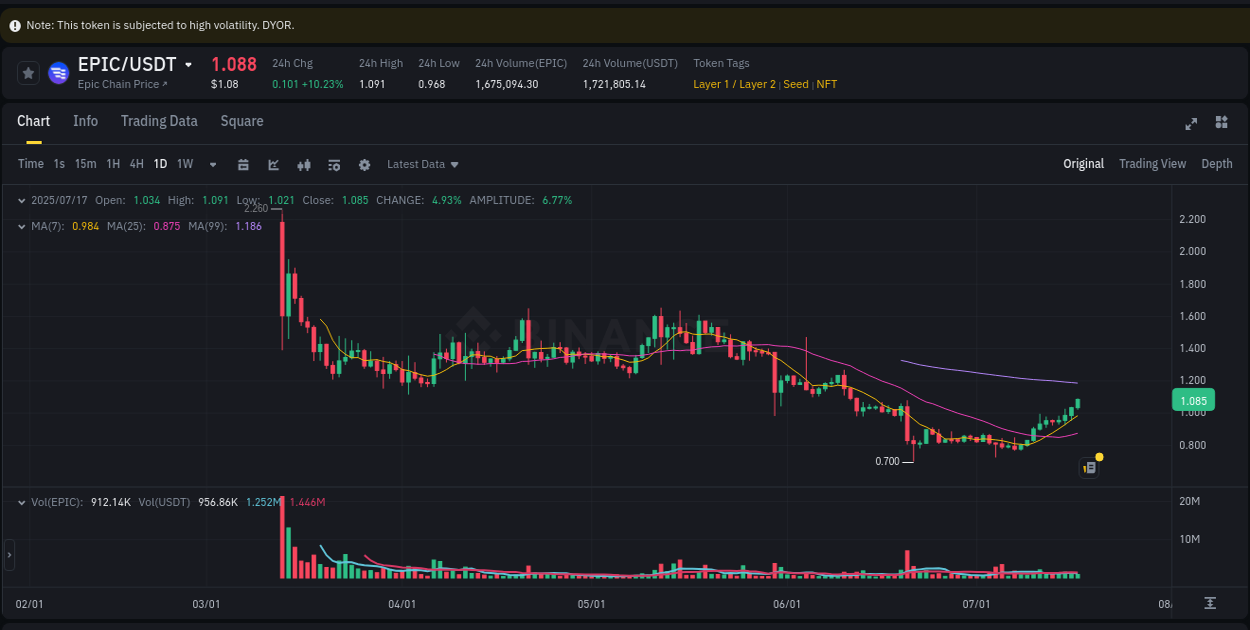Open the indicators comparison icon

pos(304,163)
